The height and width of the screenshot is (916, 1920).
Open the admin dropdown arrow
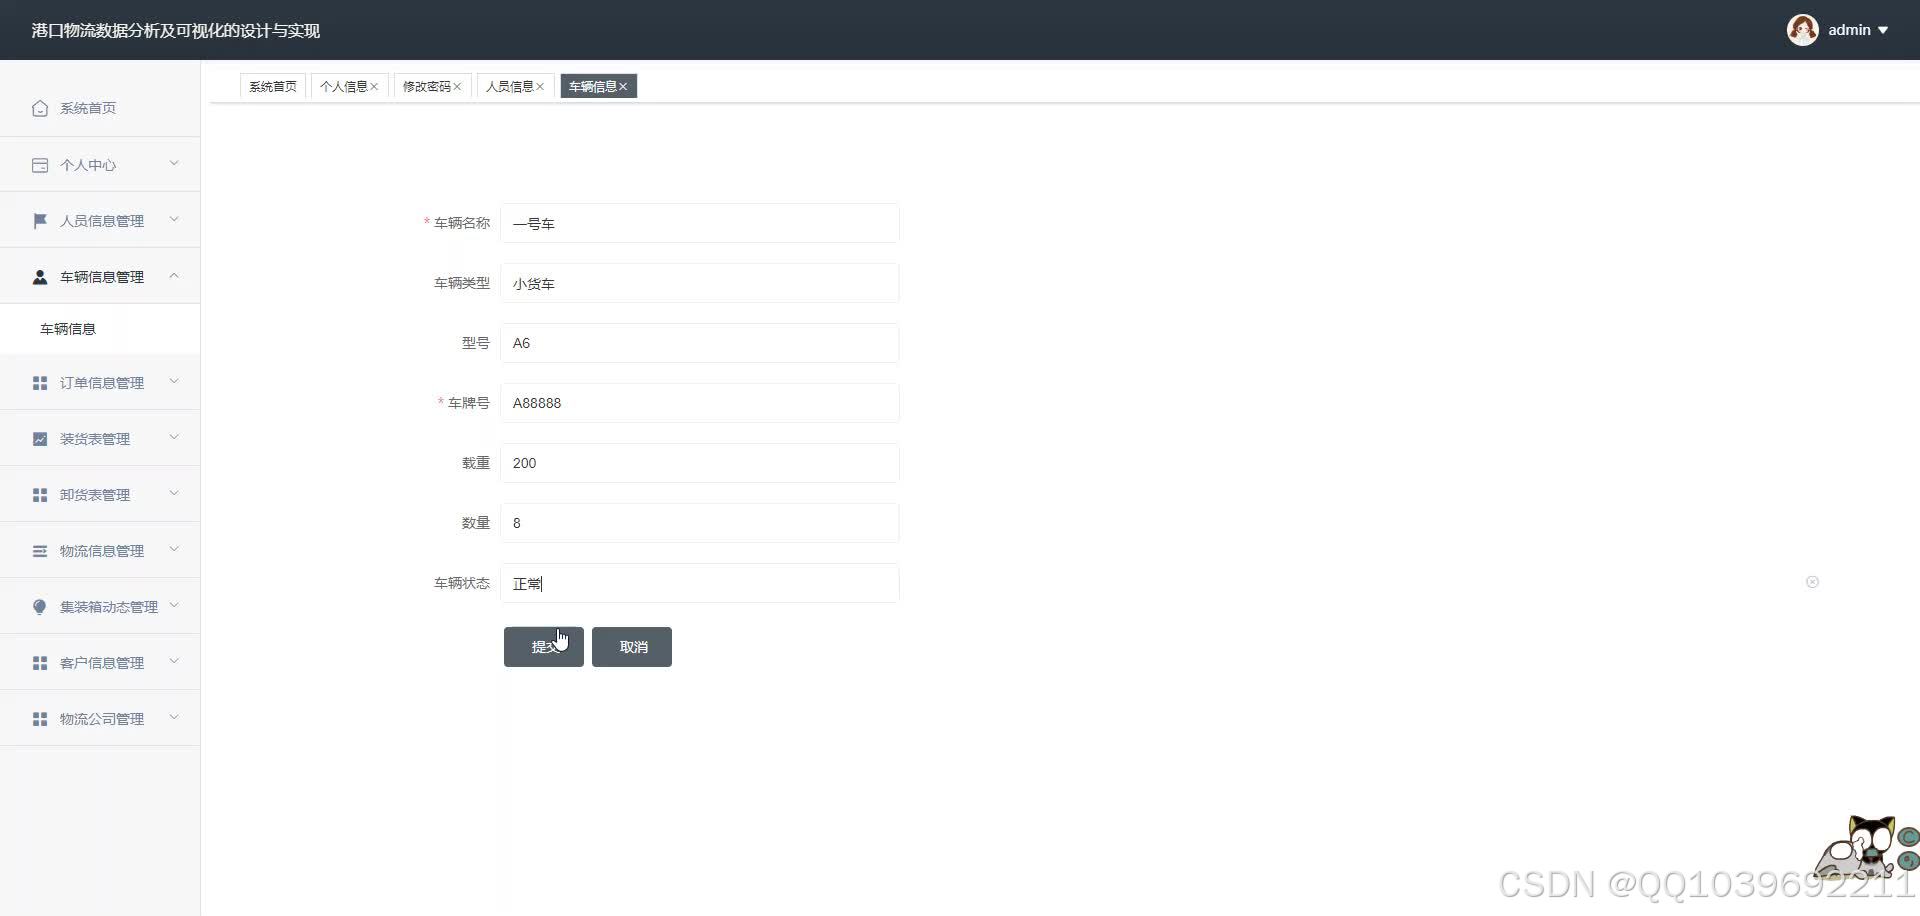coord(1883,30)
